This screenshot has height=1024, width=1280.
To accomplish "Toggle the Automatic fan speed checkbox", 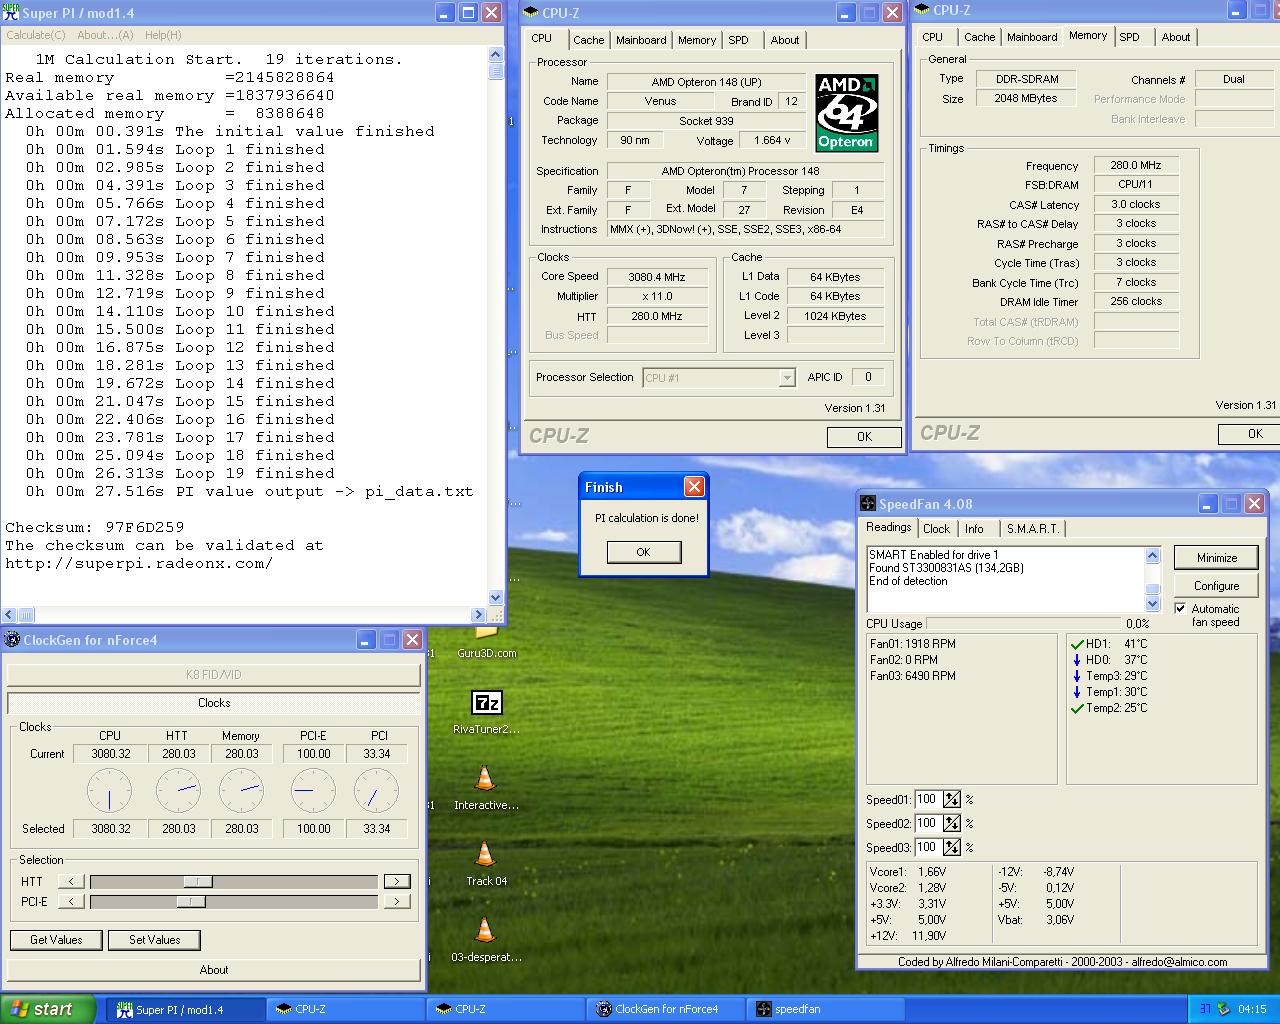I will click(1180, 608).
